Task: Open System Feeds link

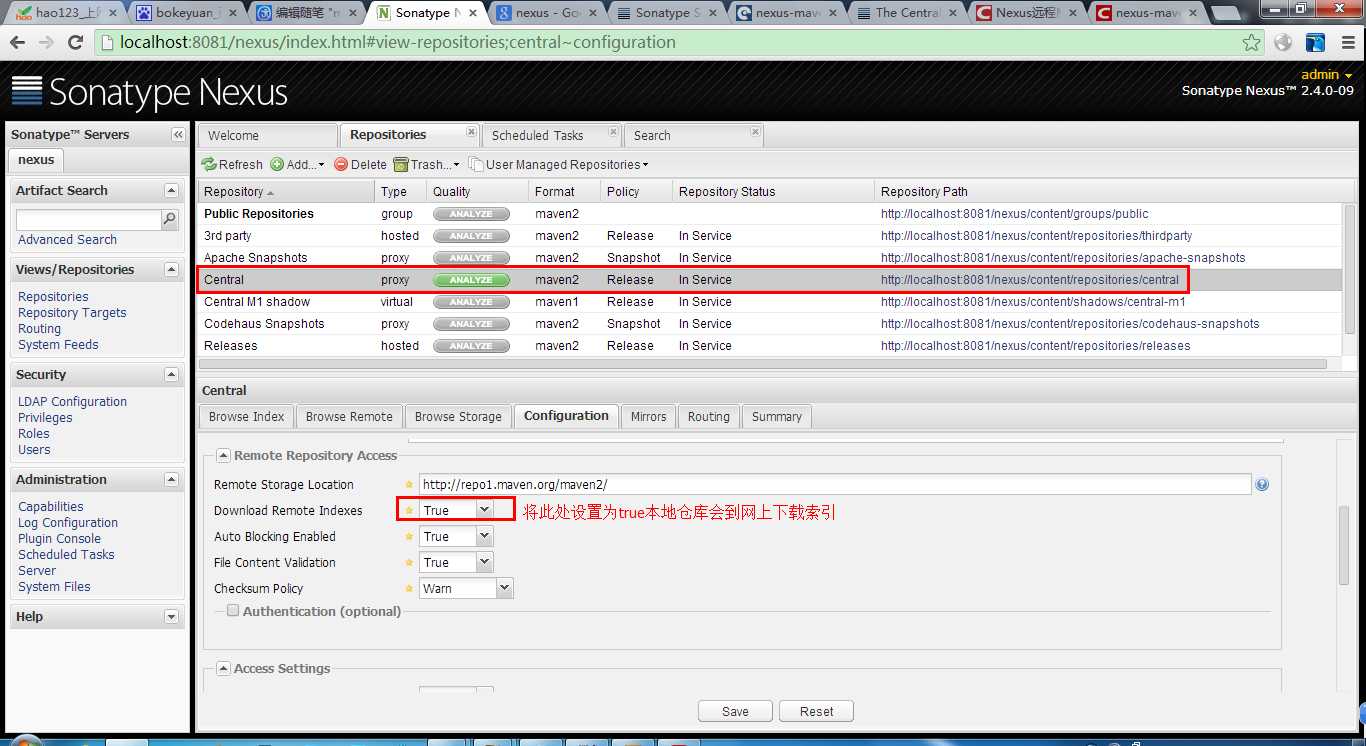Action: pos(58,345)
